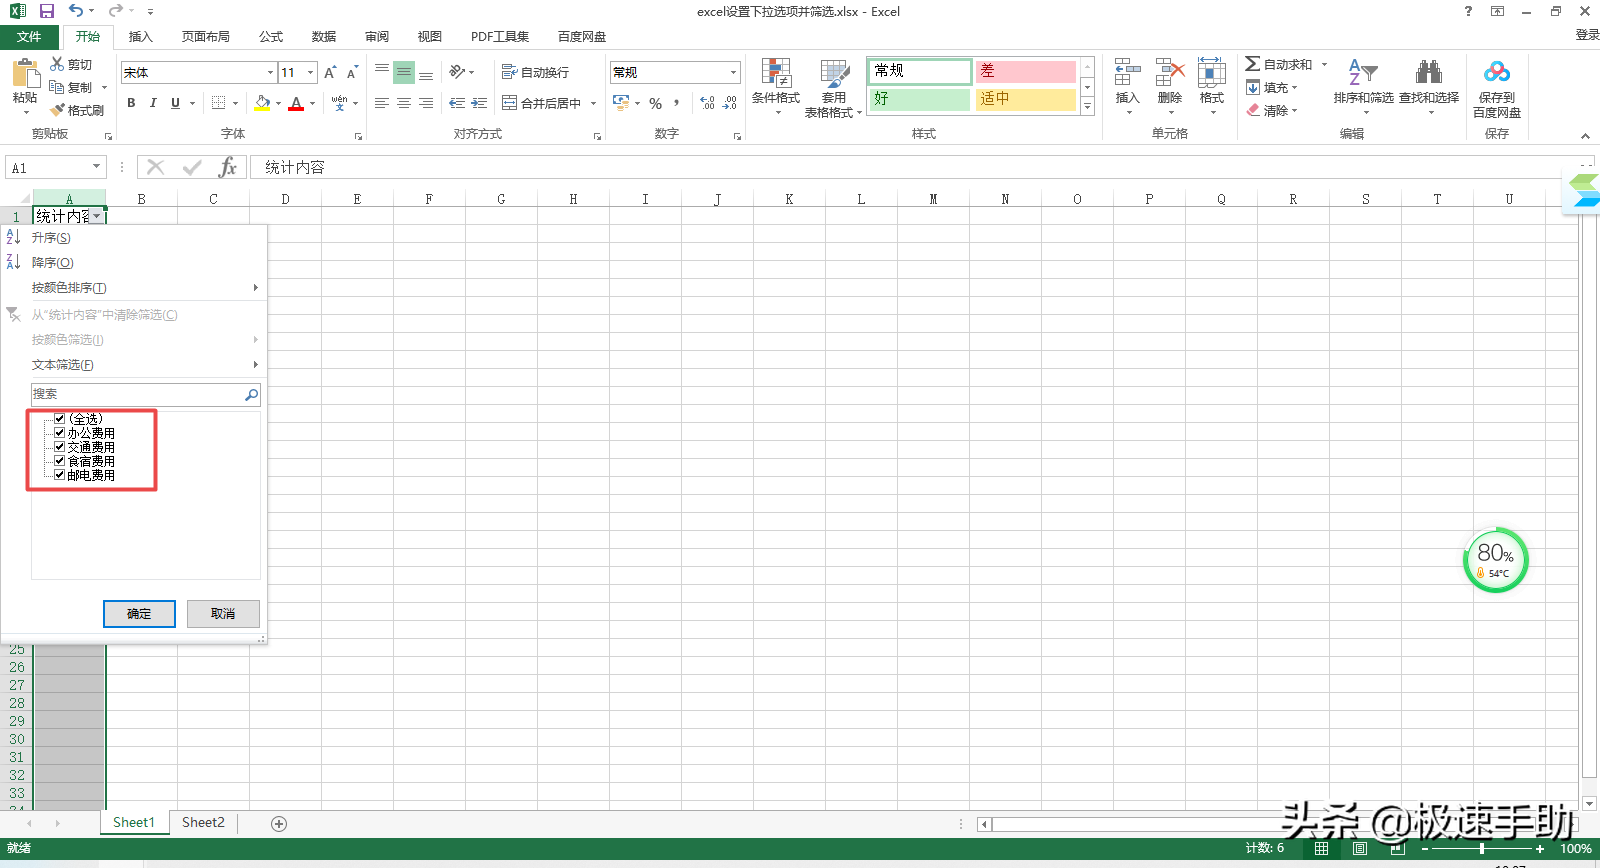Add a new sheet with plus icon

pos(279,823)
